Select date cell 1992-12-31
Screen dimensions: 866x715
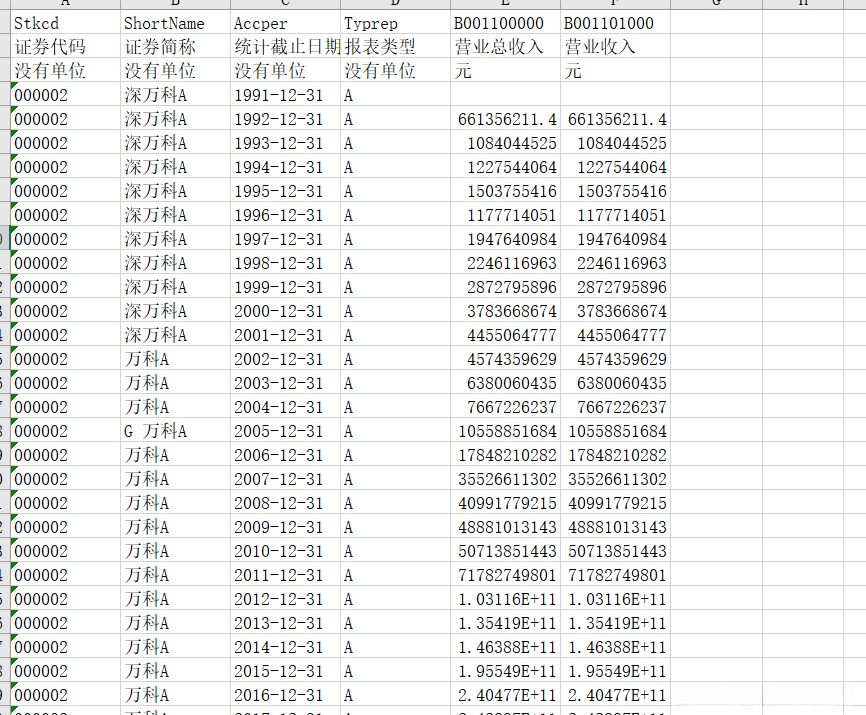[x=286, y=119]
